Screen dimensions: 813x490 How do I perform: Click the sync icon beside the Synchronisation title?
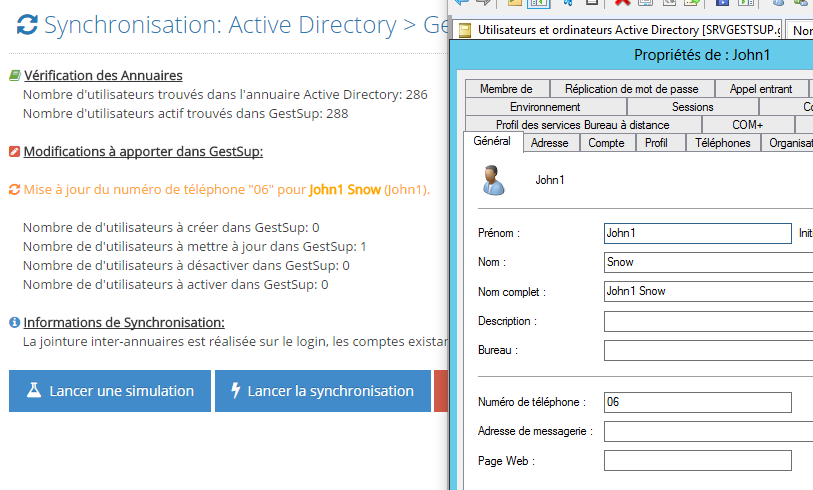point(27,25)
